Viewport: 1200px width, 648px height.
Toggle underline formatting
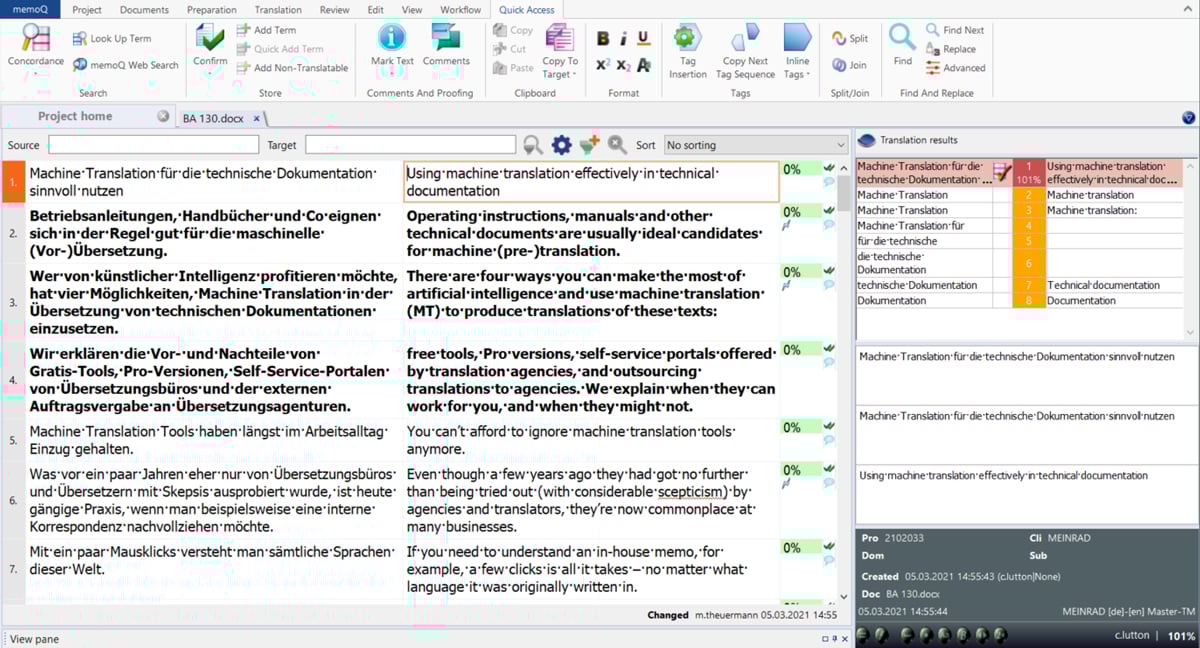pyautogui.click(x=643, y=39)
